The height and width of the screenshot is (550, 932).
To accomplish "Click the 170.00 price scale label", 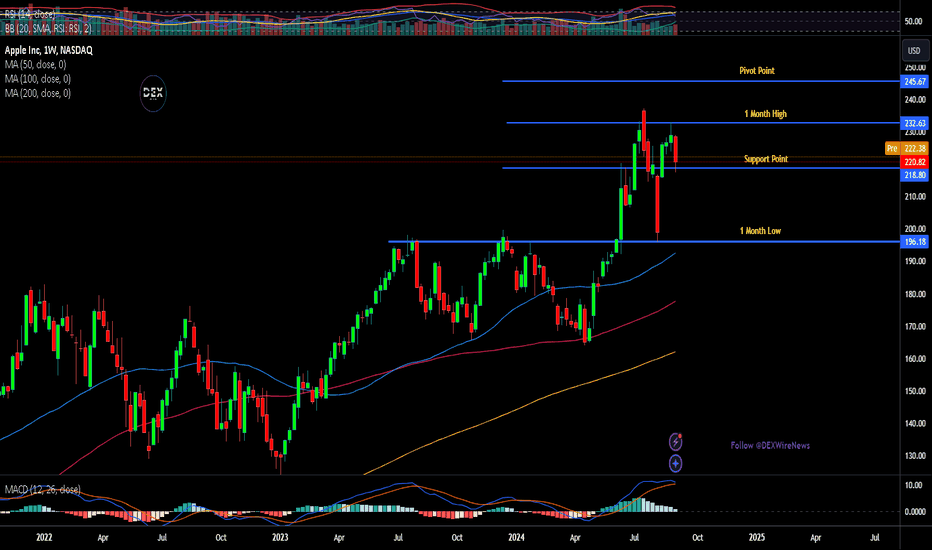I will point(915,326).
